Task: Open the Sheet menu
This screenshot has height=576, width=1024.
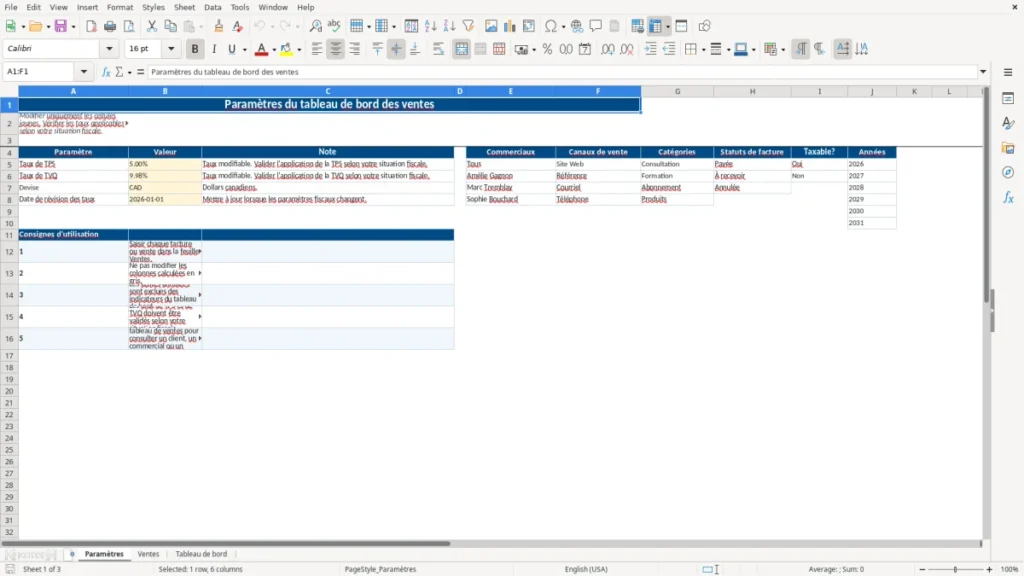Action: tap(184, 7)
